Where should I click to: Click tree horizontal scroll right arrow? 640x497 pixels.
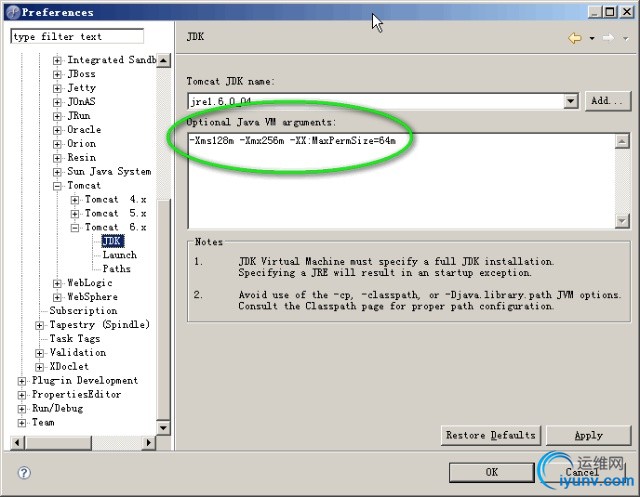148,442
